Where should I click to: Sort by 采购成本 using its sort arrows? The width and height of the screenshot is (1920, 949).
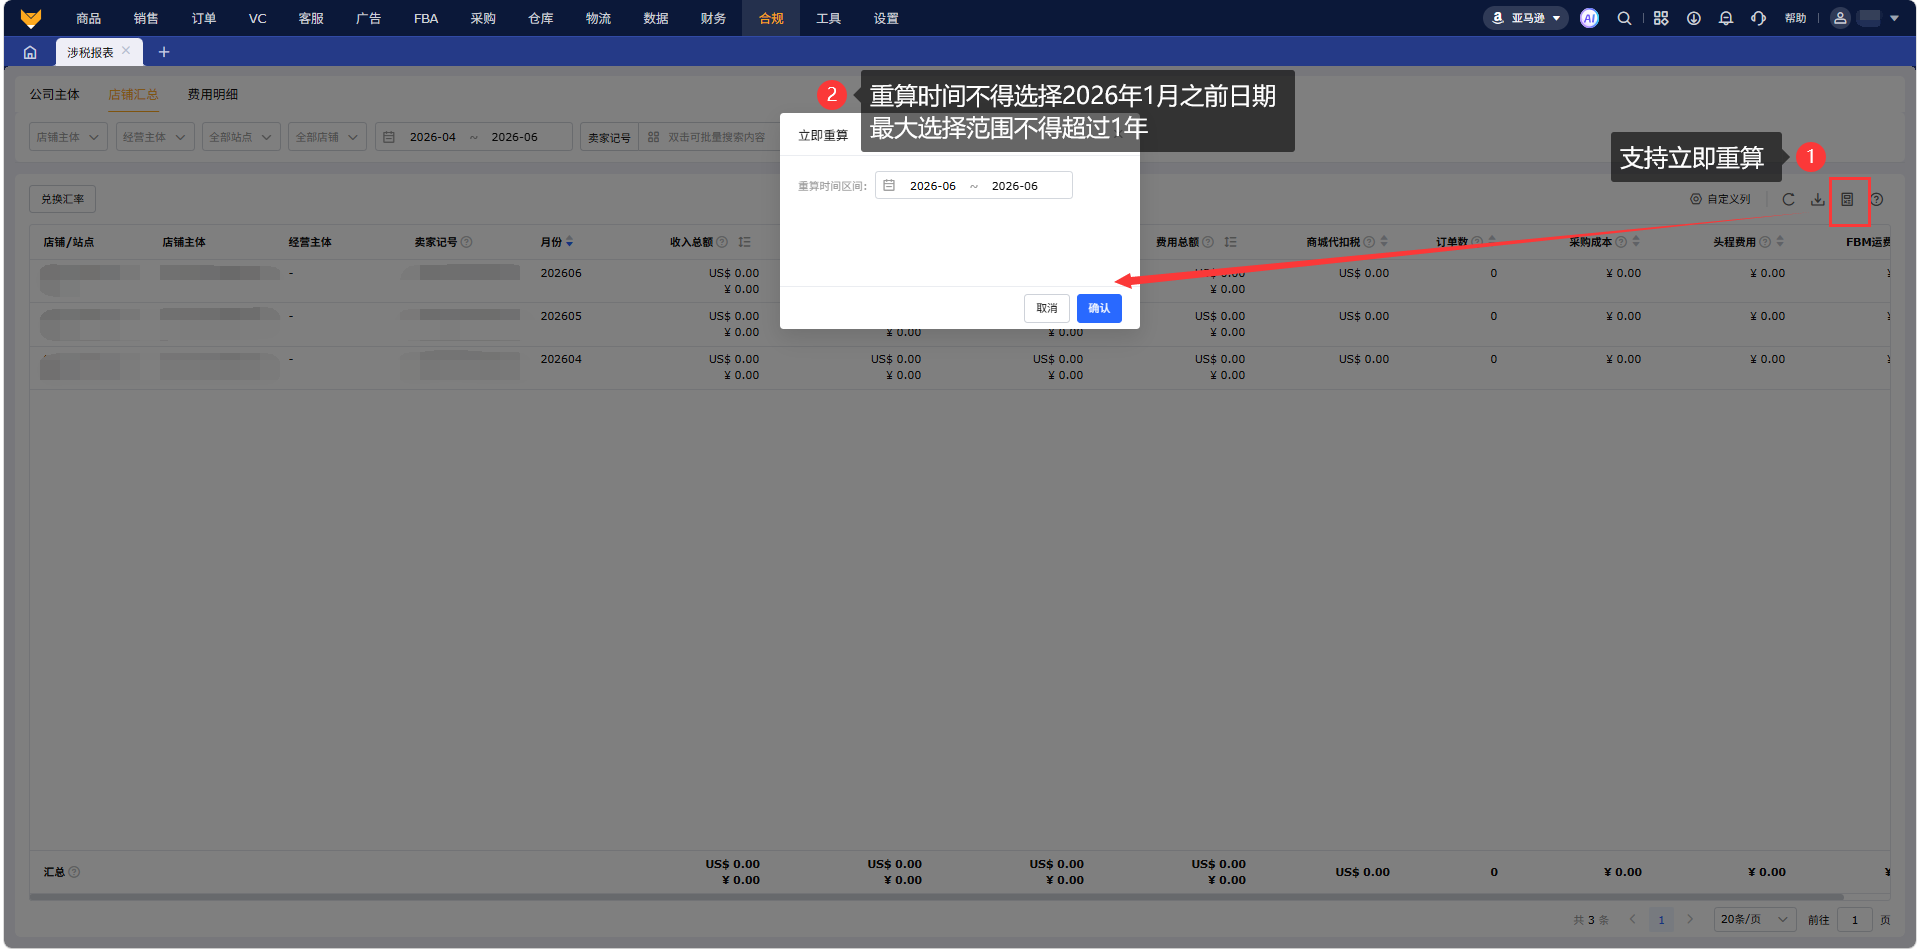(1636, 242)
